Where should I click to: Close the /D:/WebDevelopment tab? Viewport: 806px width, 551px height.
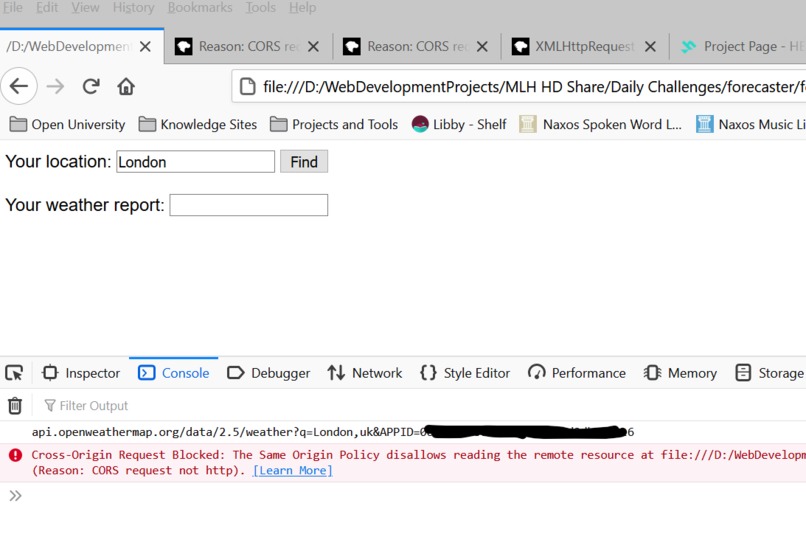point(145,47)
